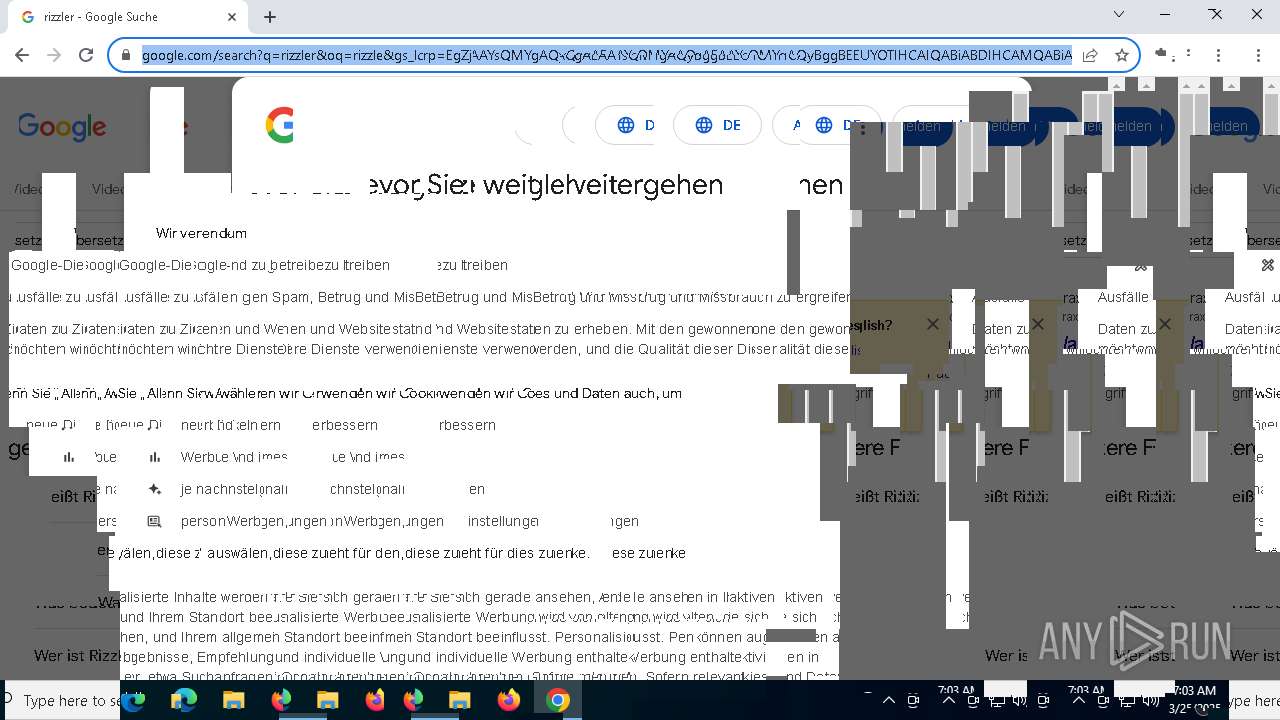Screen dimensions: 1280x720
Task: Reload the current page
Action: pyautogui.click(x=86, y=55)
